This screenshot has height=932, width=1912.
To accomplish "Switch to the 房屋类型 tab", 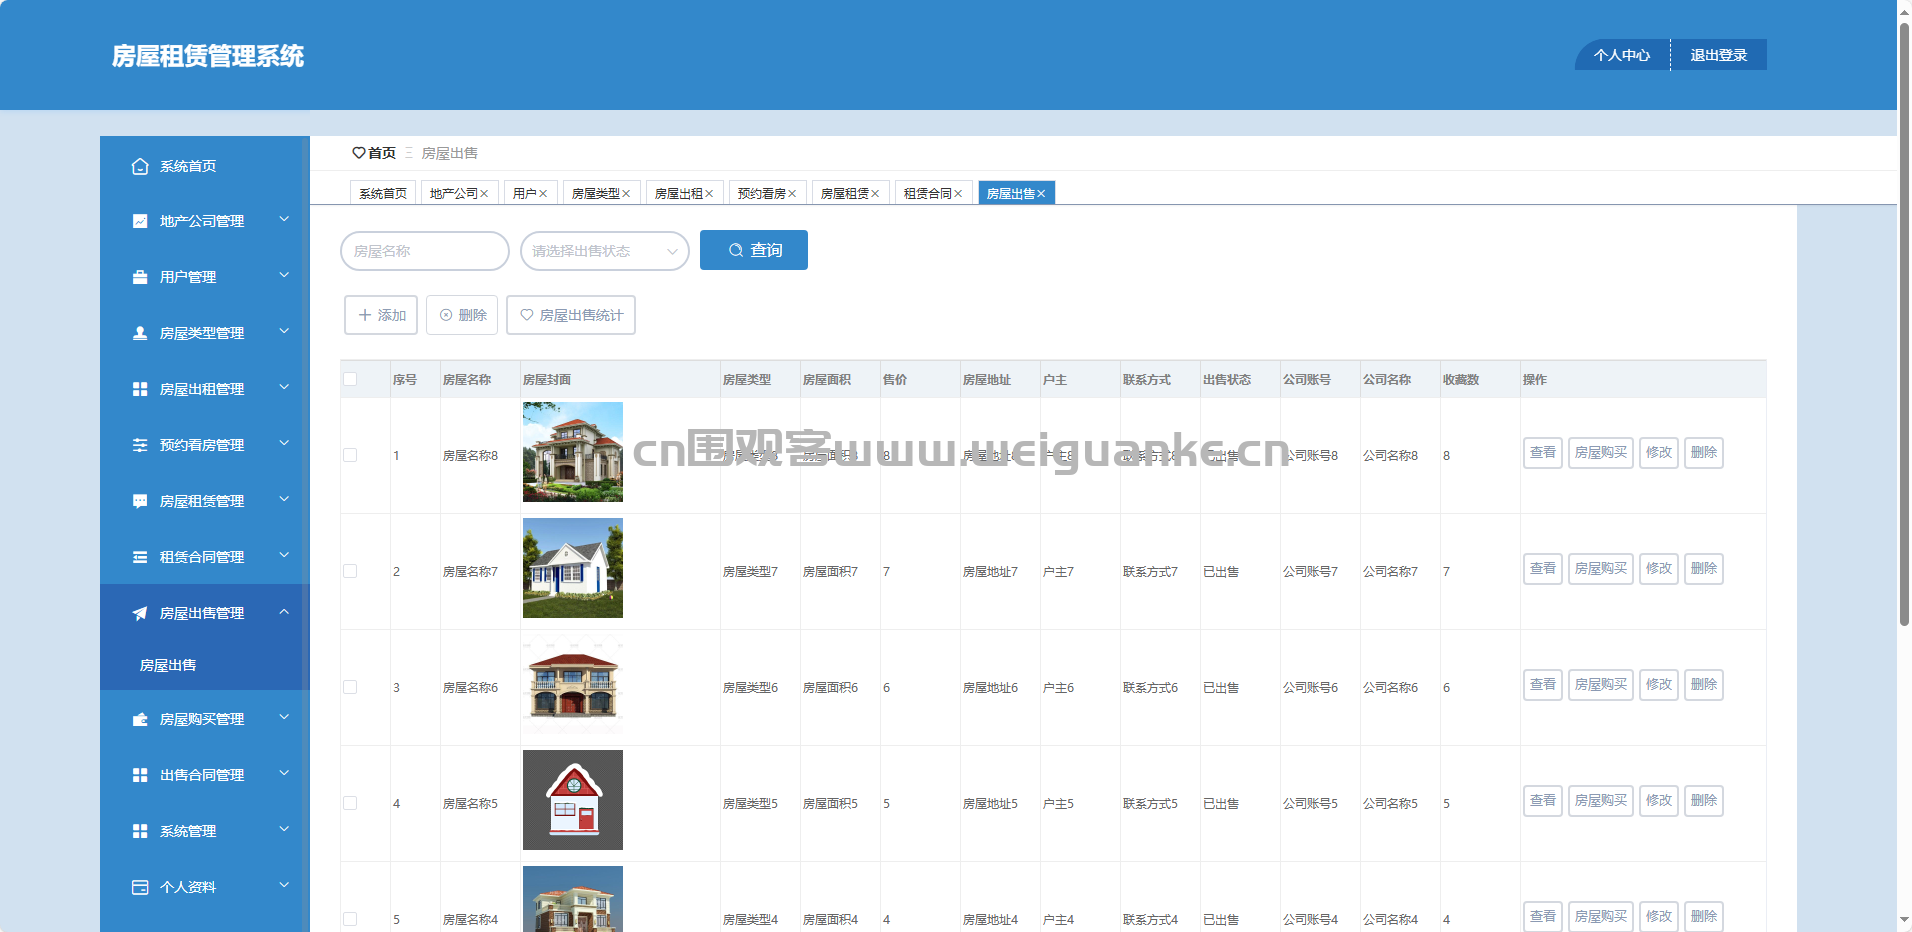I will pos(596,194).
